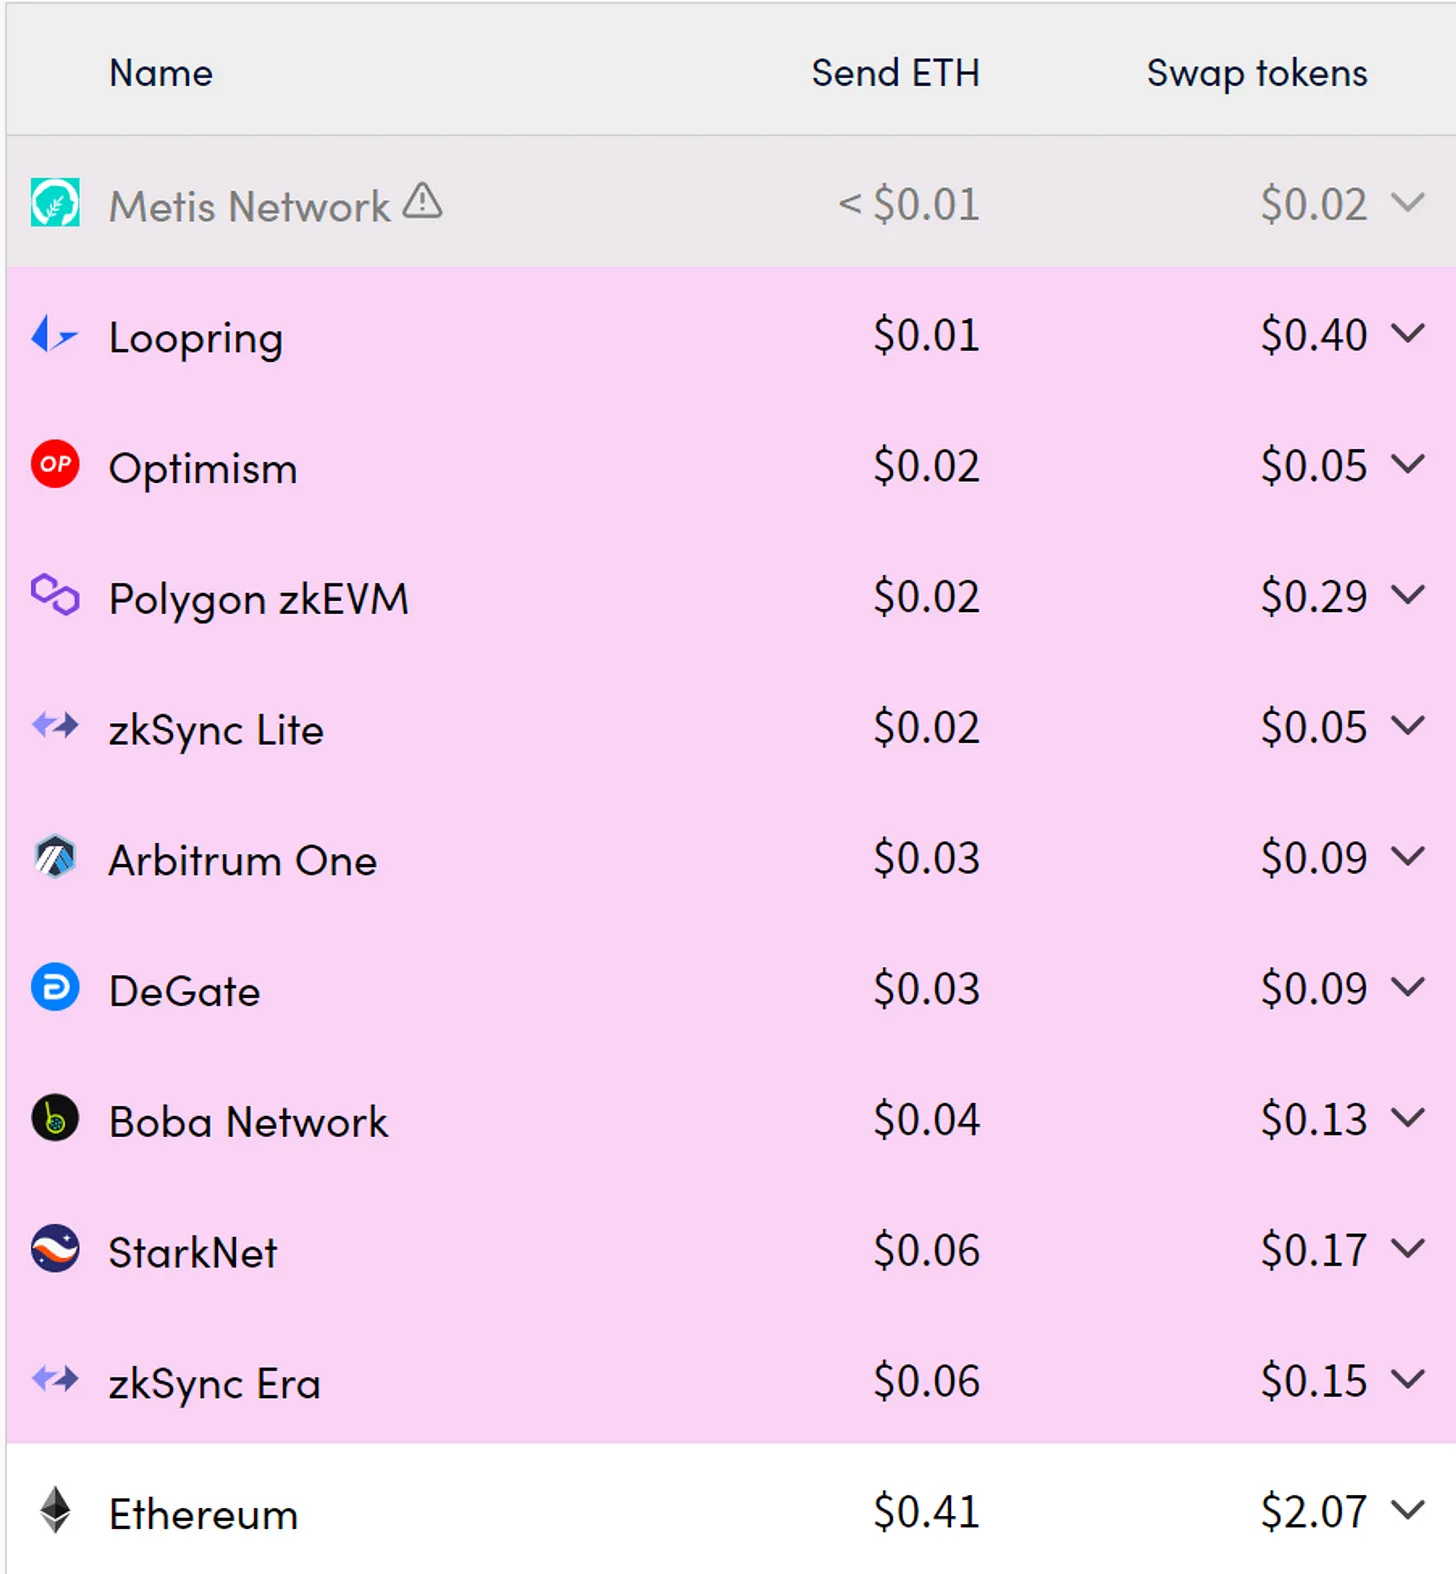
Task: Expand the zkSync Era row chevron
Action: click(x=1407, y=1380)
